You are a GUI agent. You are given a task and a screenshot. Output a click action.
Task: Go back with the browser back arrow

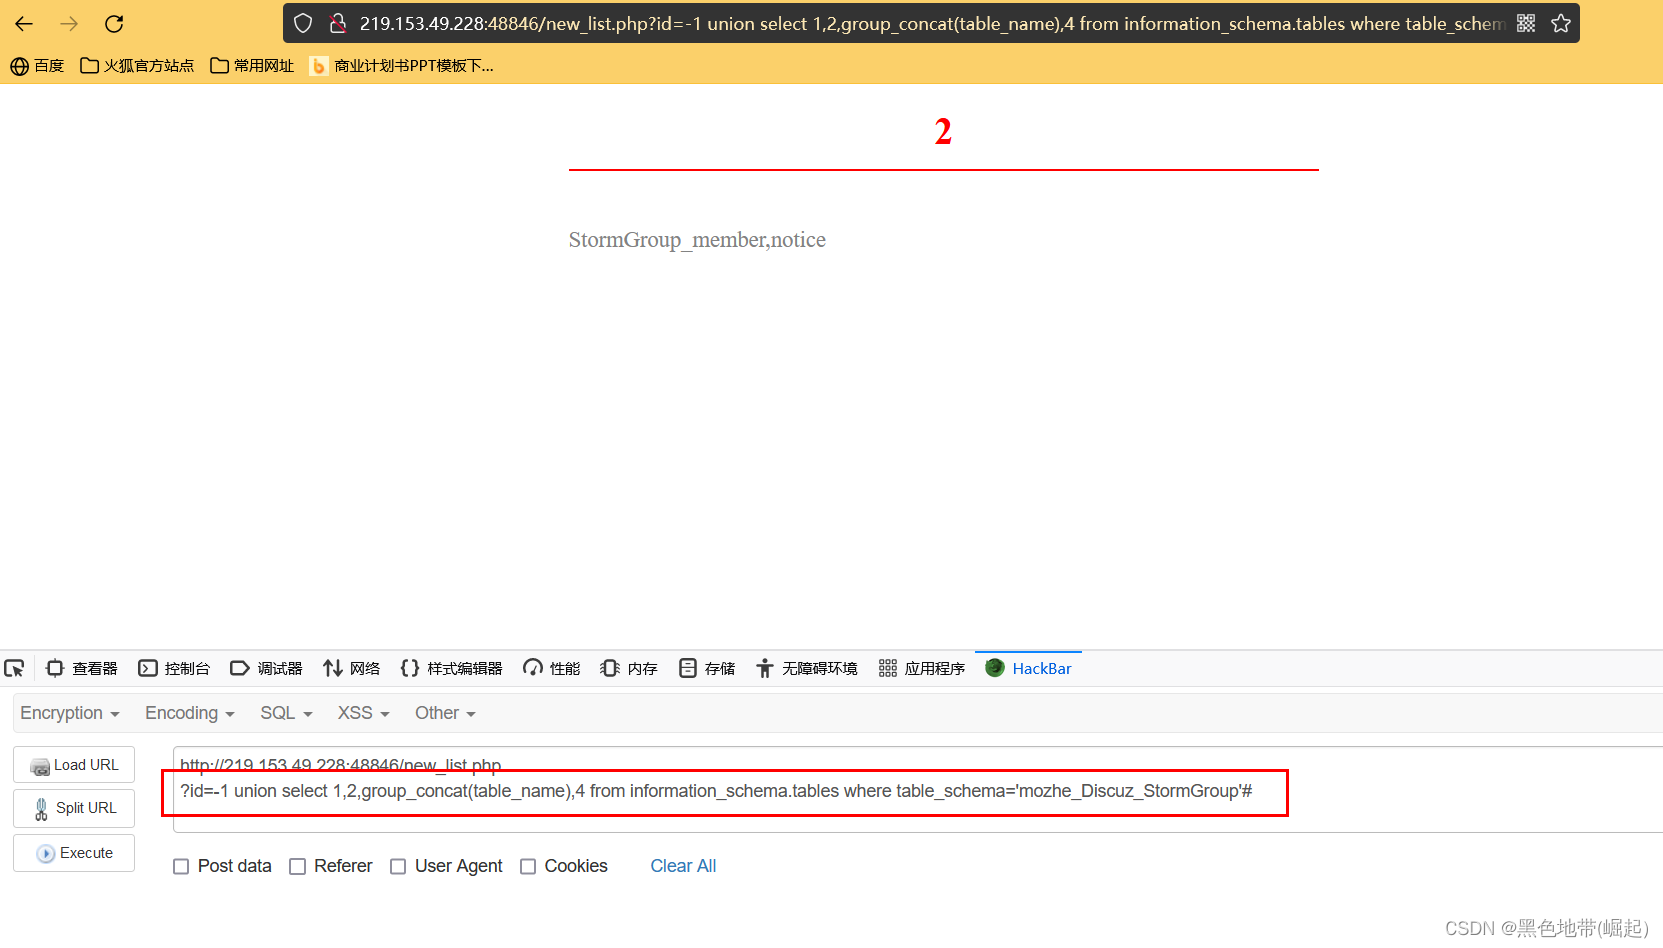(24, 23)
